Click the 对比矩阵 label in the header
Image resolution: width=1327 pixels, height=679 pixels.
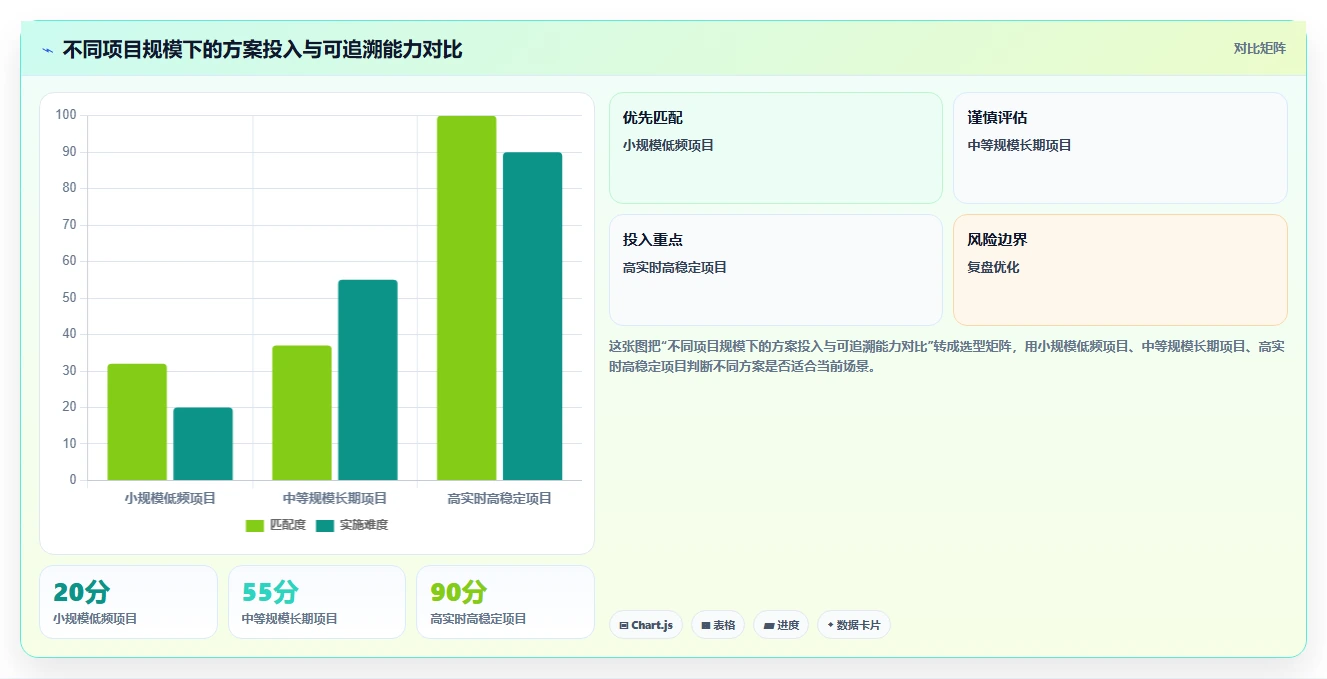click(1259, 48)
